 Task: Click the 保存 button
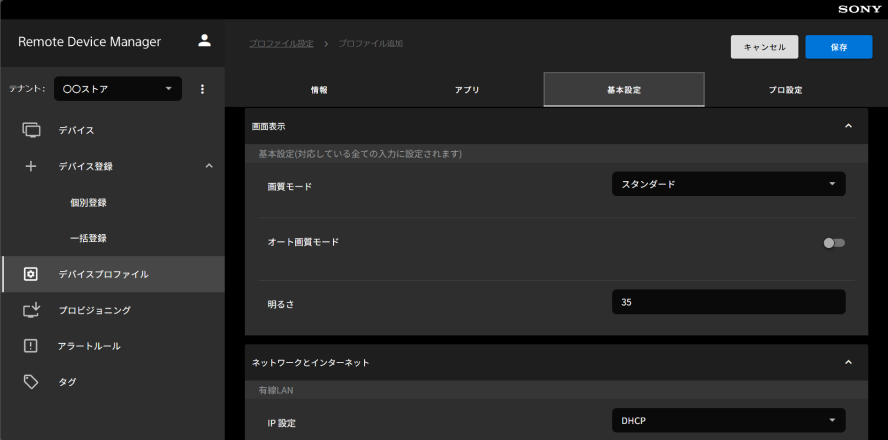(x=838, y=47)
